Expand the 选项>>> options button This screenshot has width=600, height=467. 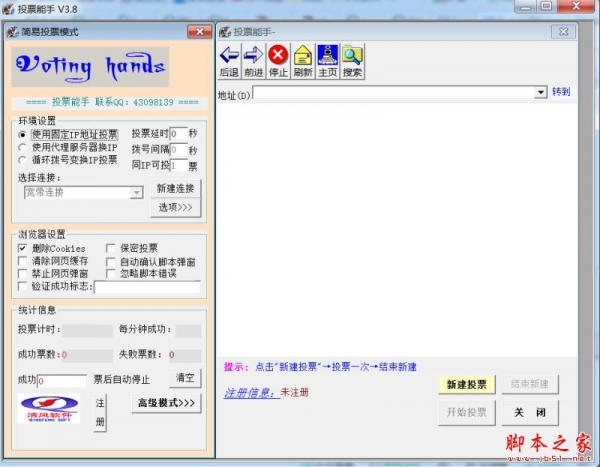pyautogui.click(x=176, y=207)
